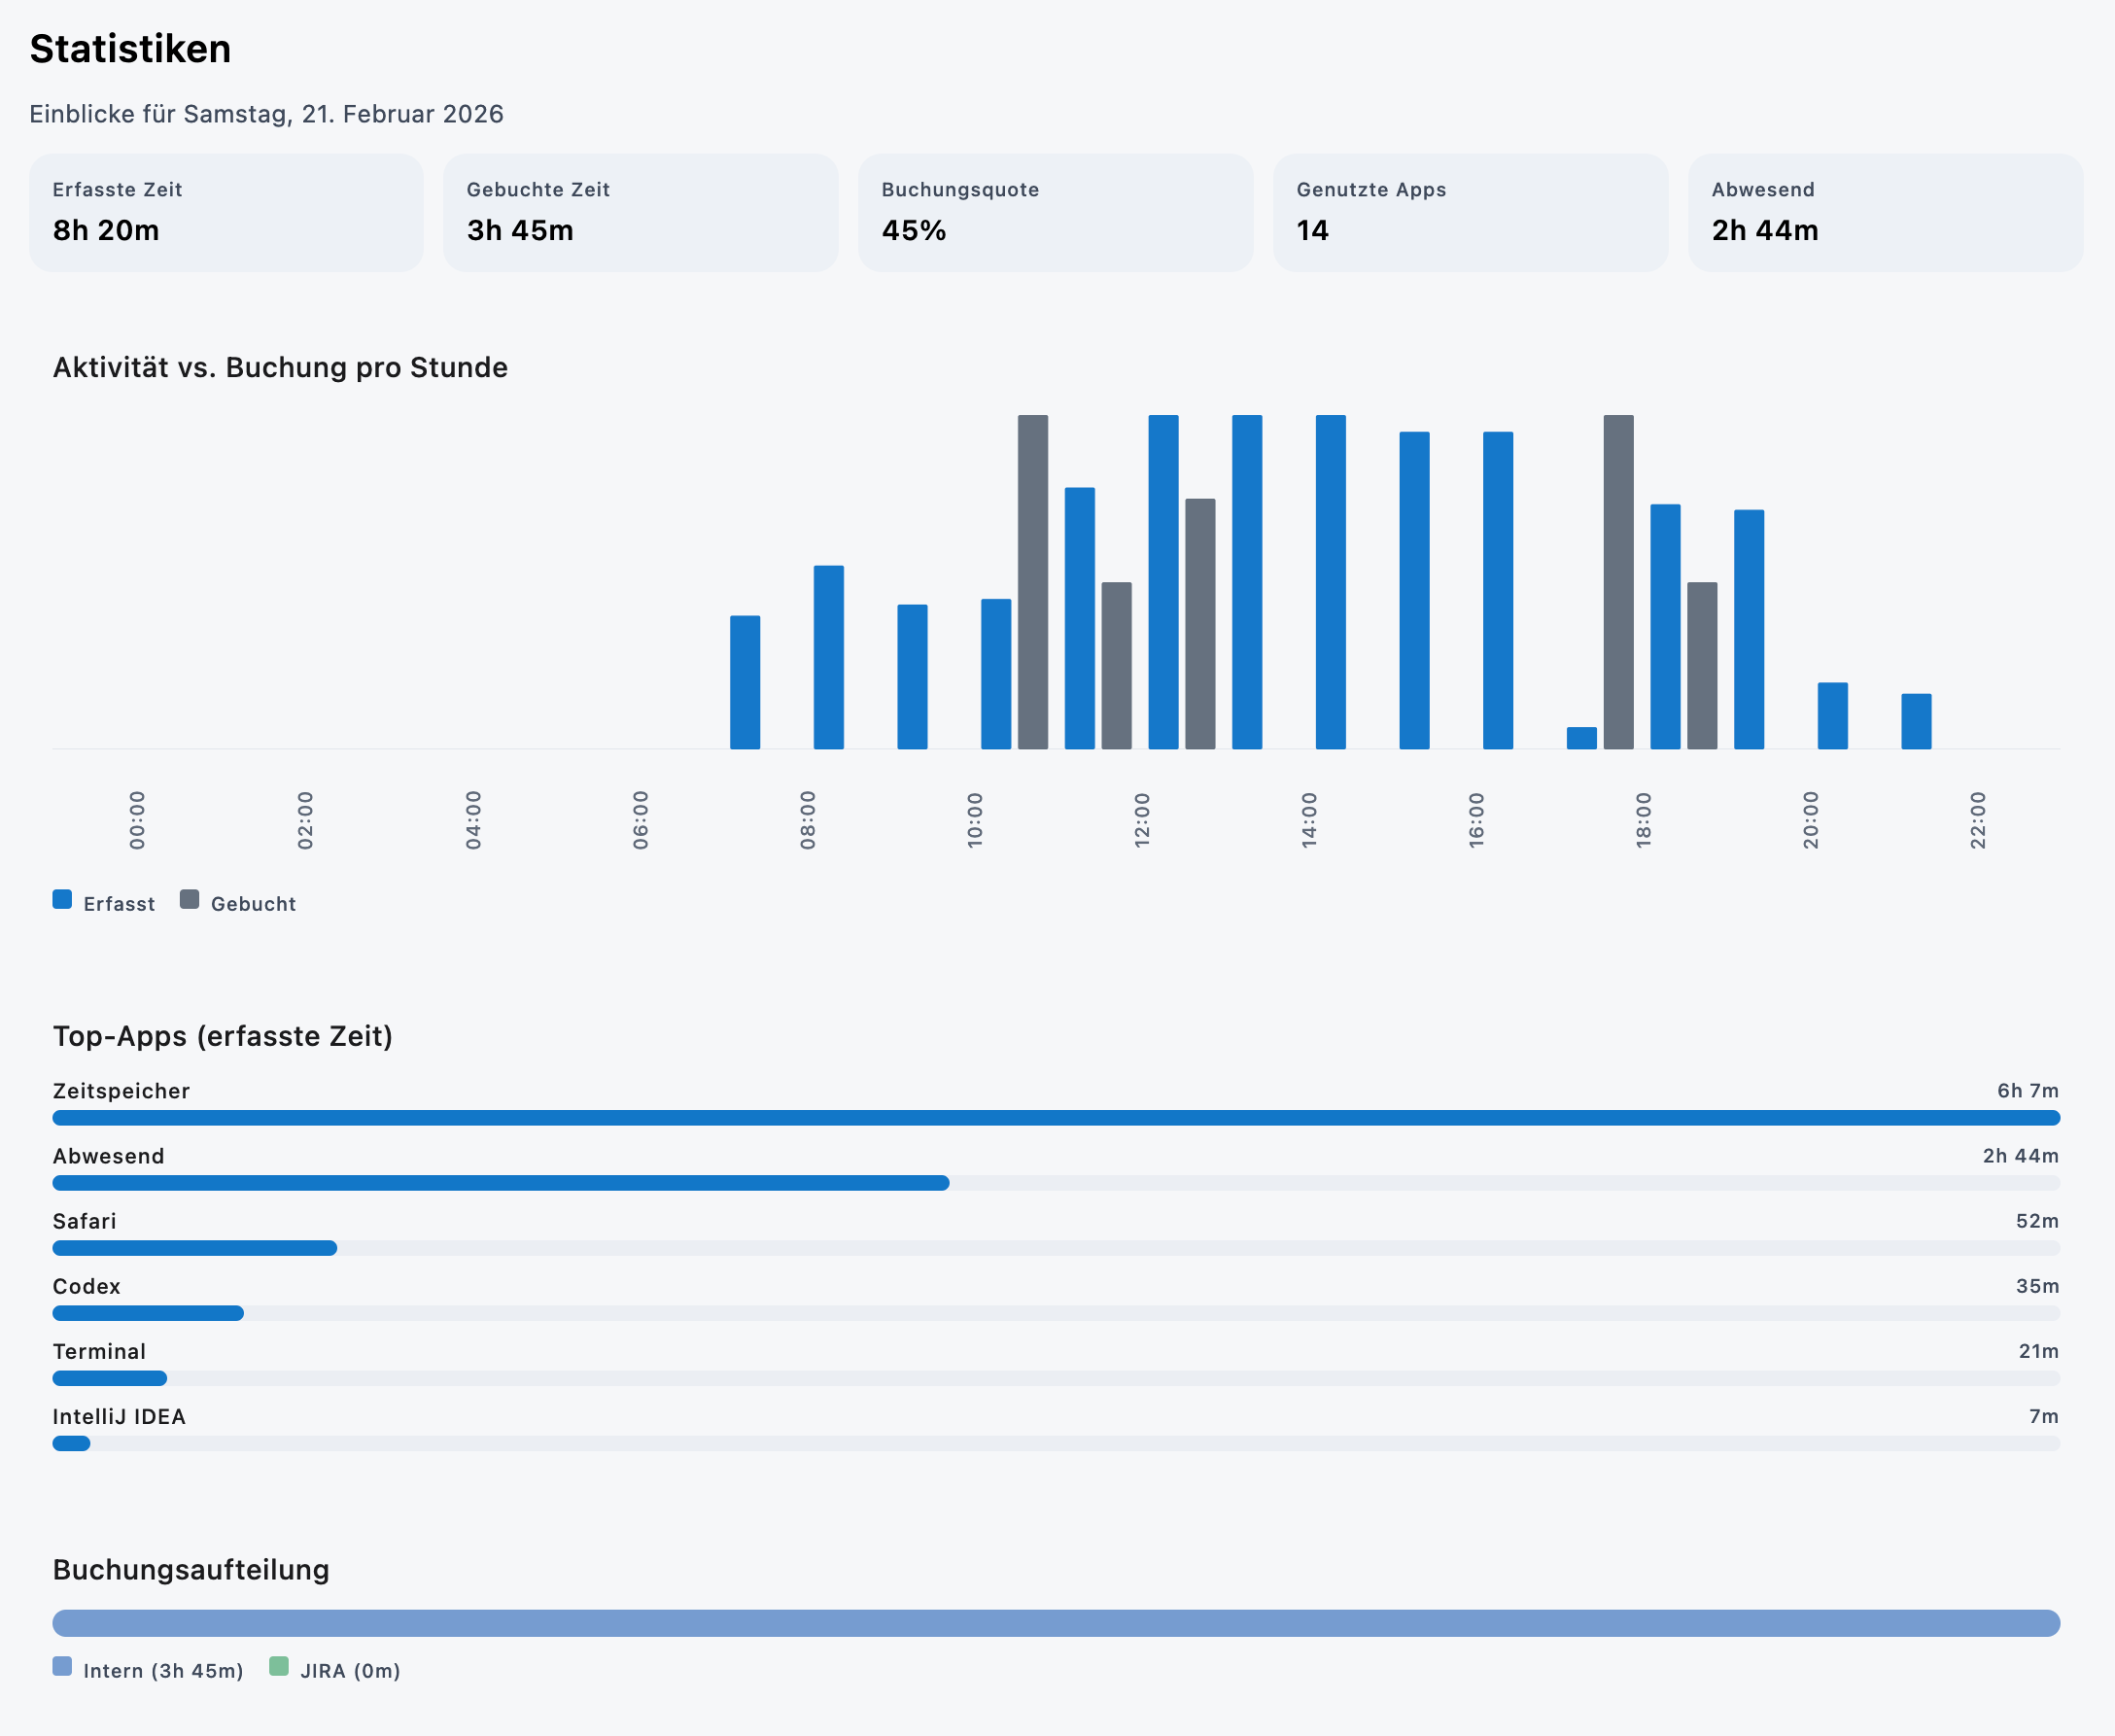Toggle the gray "Gebucht" legend swatch
Screen dimensions: 2115x1736
tap(188, 899)
